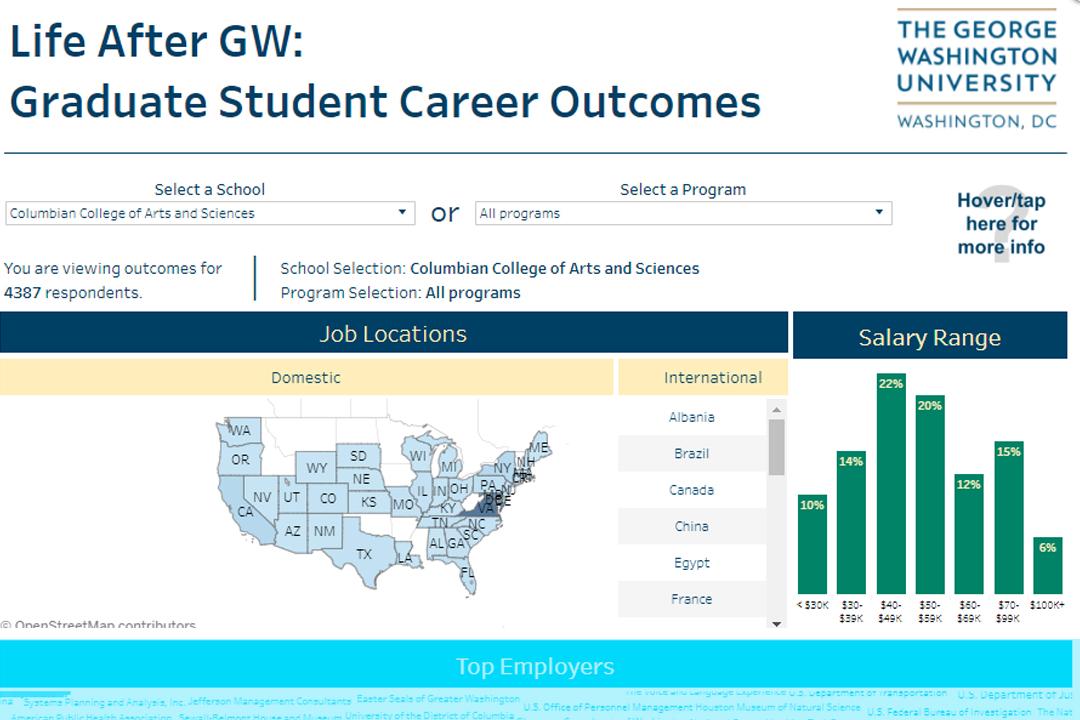Select U.S. Department of Transportation employer
Screen dimensions: 1080x720
[867, 691]
